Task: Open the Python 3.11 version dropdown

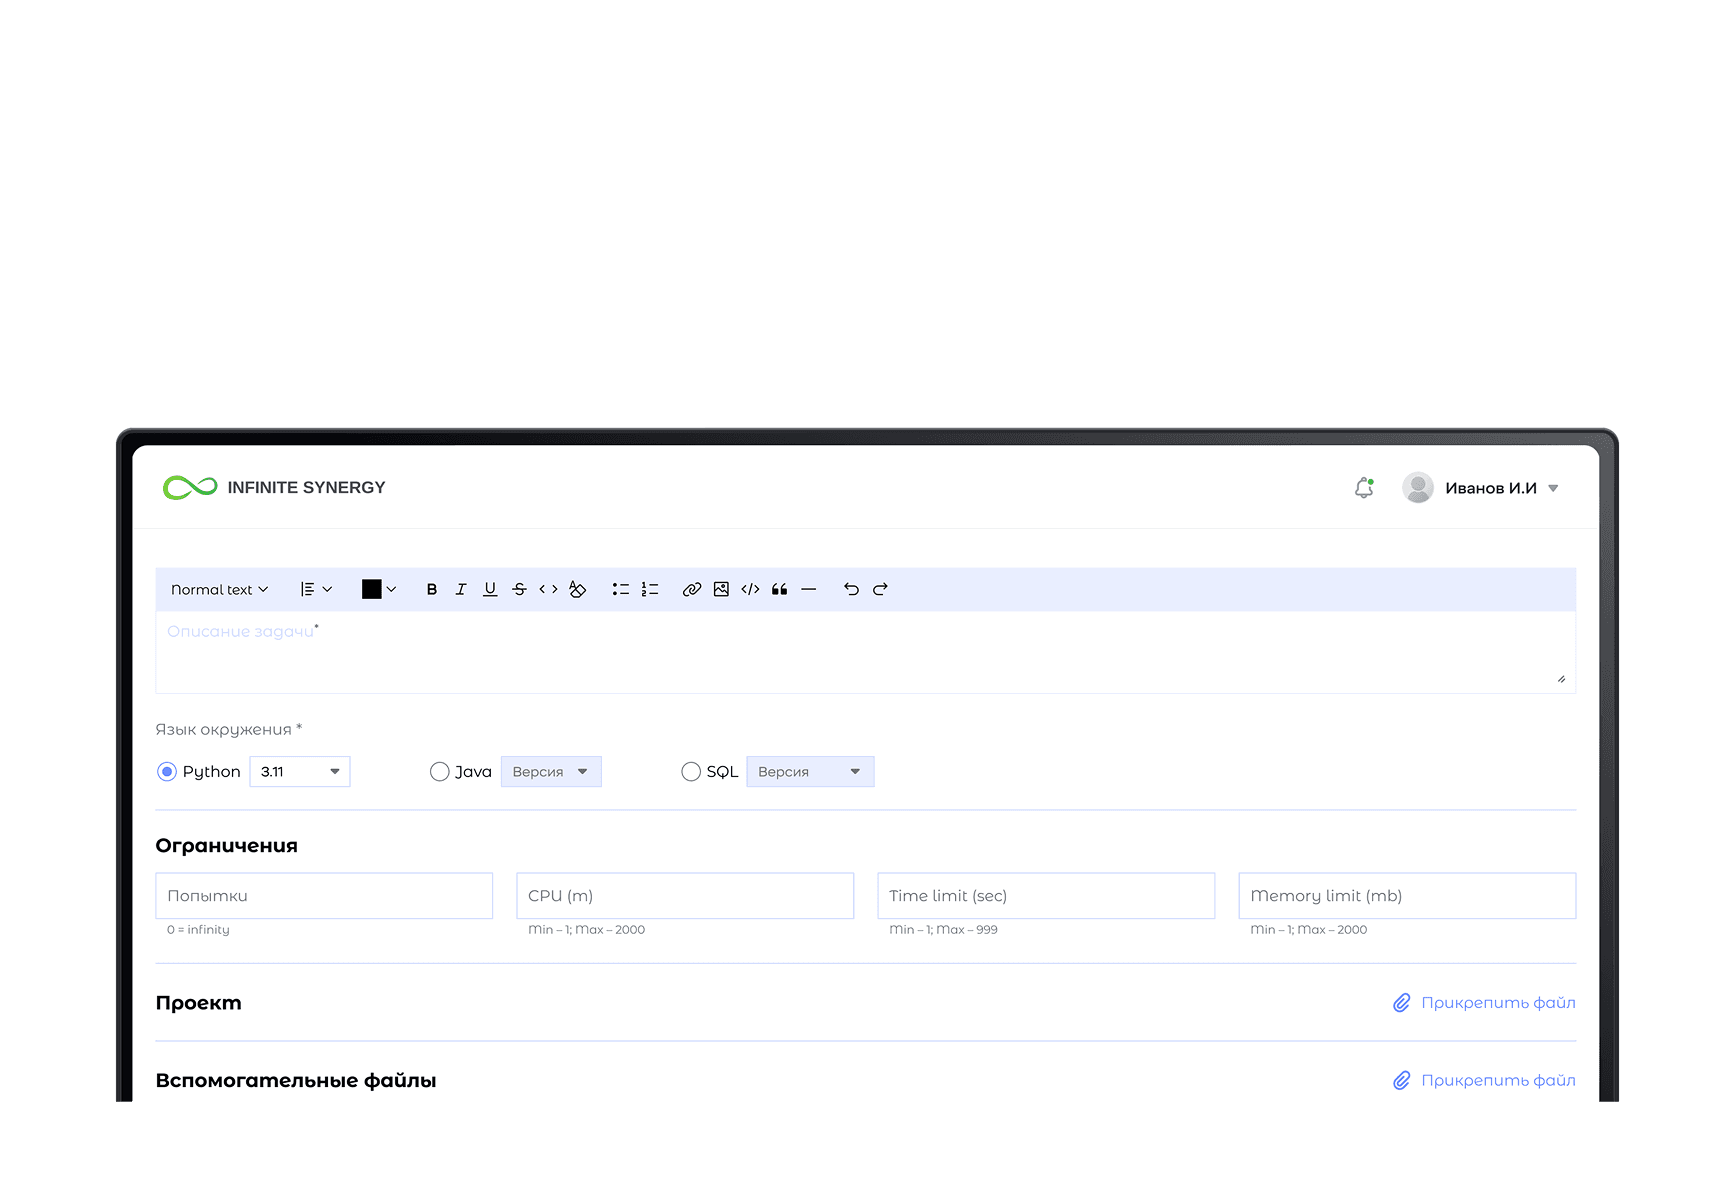Action: click(300, 772)
